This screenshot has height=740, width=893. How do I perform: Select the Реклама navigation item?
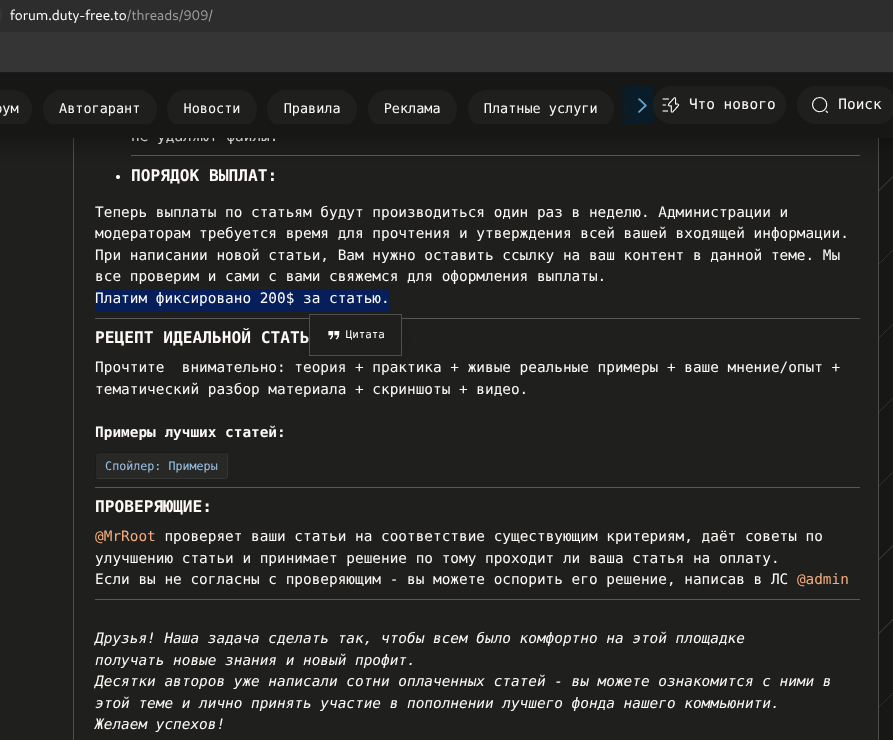pos(412,108)
